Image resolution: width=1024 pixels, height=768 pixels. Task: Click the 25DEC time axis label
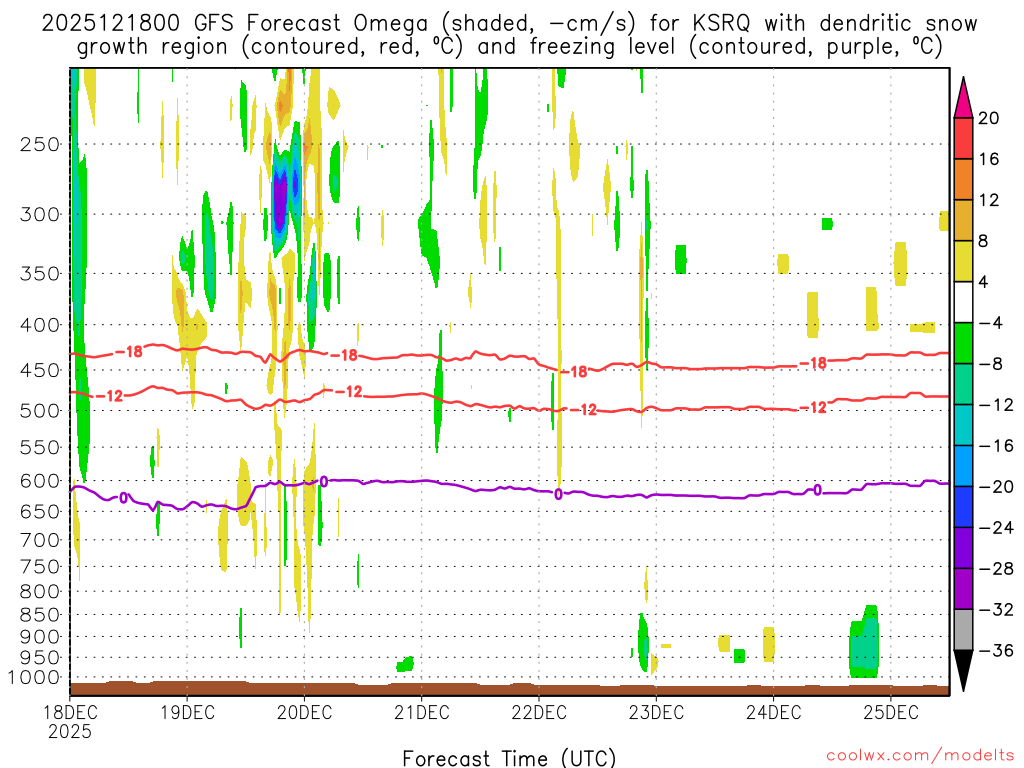pyautogui.click(x=891, y=712)
